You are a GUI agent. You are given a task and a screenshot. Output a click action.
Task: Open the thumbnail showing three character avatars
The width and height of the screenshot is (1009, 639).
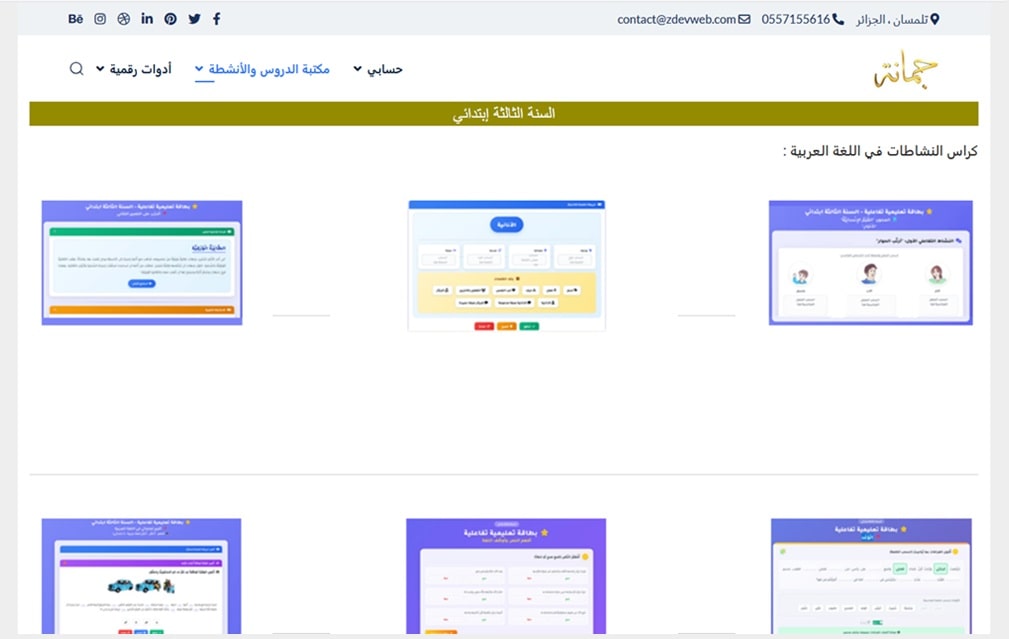870,262
